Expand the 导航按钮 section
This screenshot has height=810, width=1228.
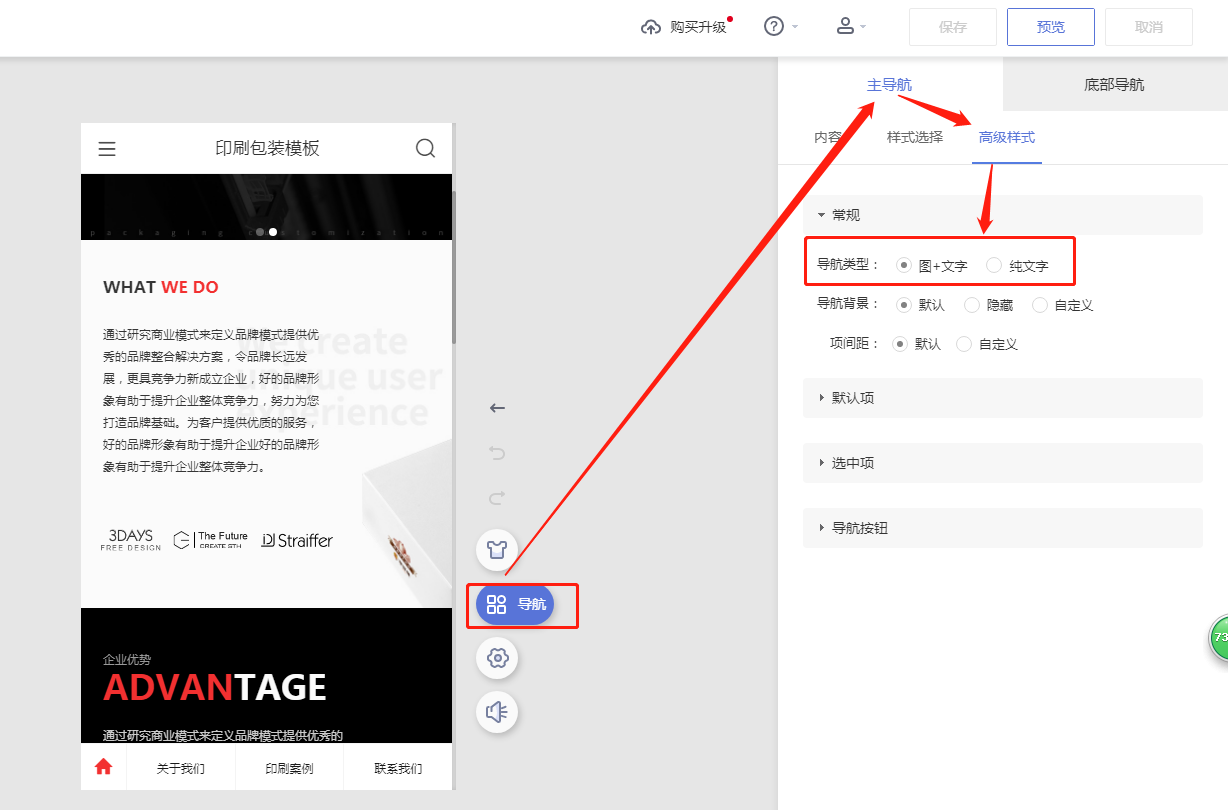pyautogui.click(x=1003, y=528)
